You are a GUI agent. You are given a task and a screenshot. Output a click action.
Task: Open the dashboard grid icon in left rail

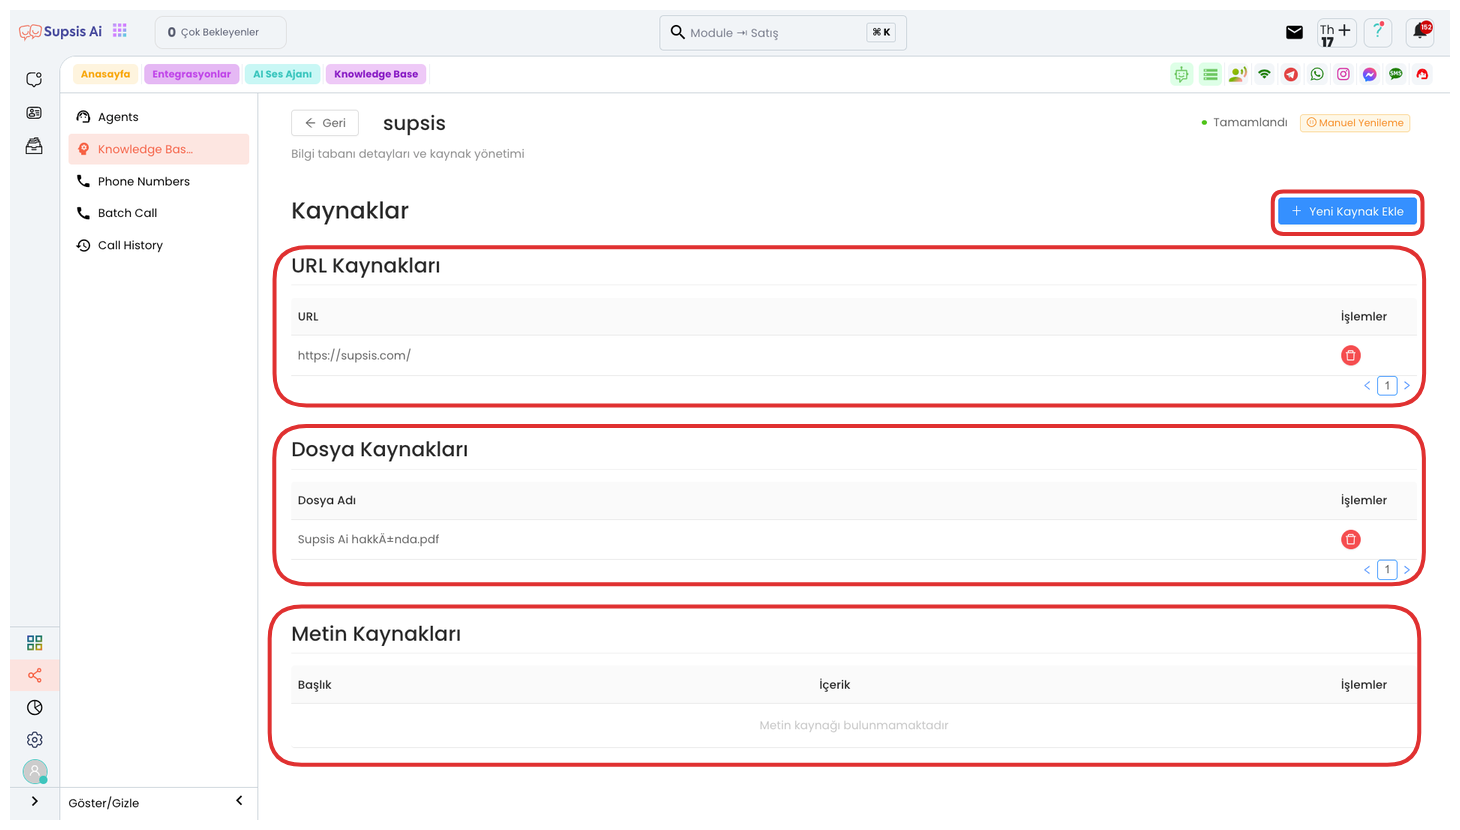[x=35, y=642]
